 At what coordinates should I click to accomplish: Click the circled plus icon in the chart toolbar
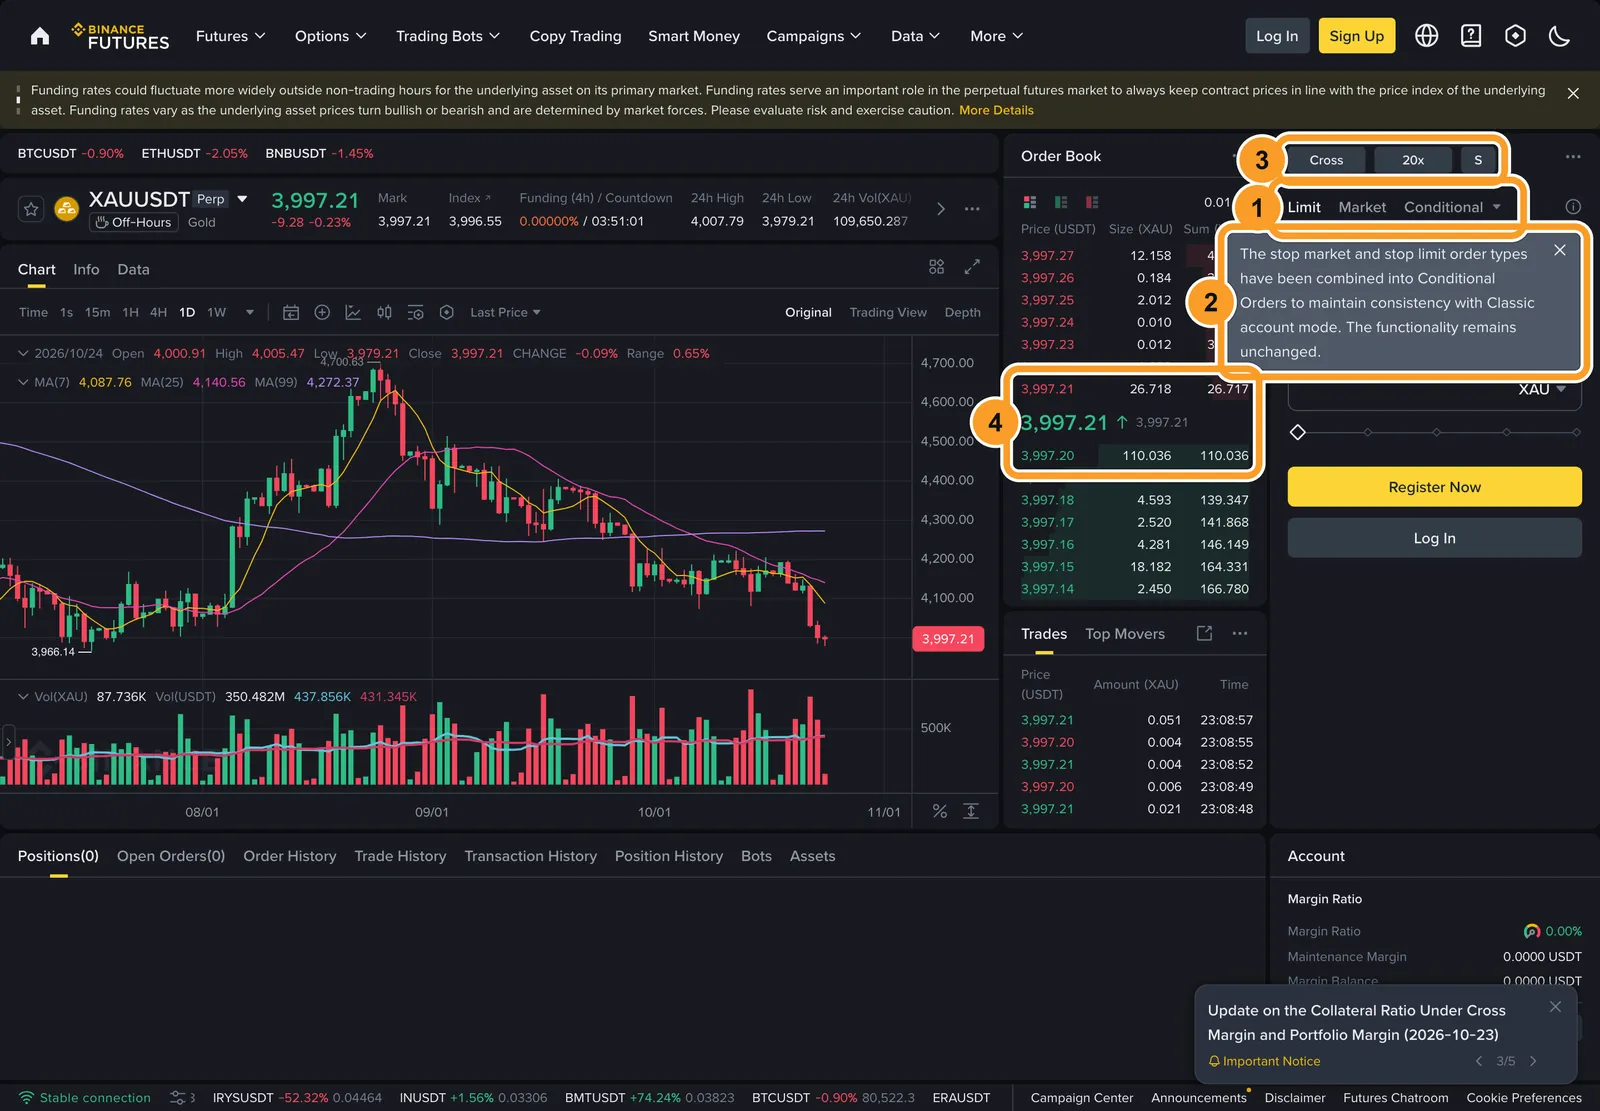pyautogui.click(x=322, y=312)
